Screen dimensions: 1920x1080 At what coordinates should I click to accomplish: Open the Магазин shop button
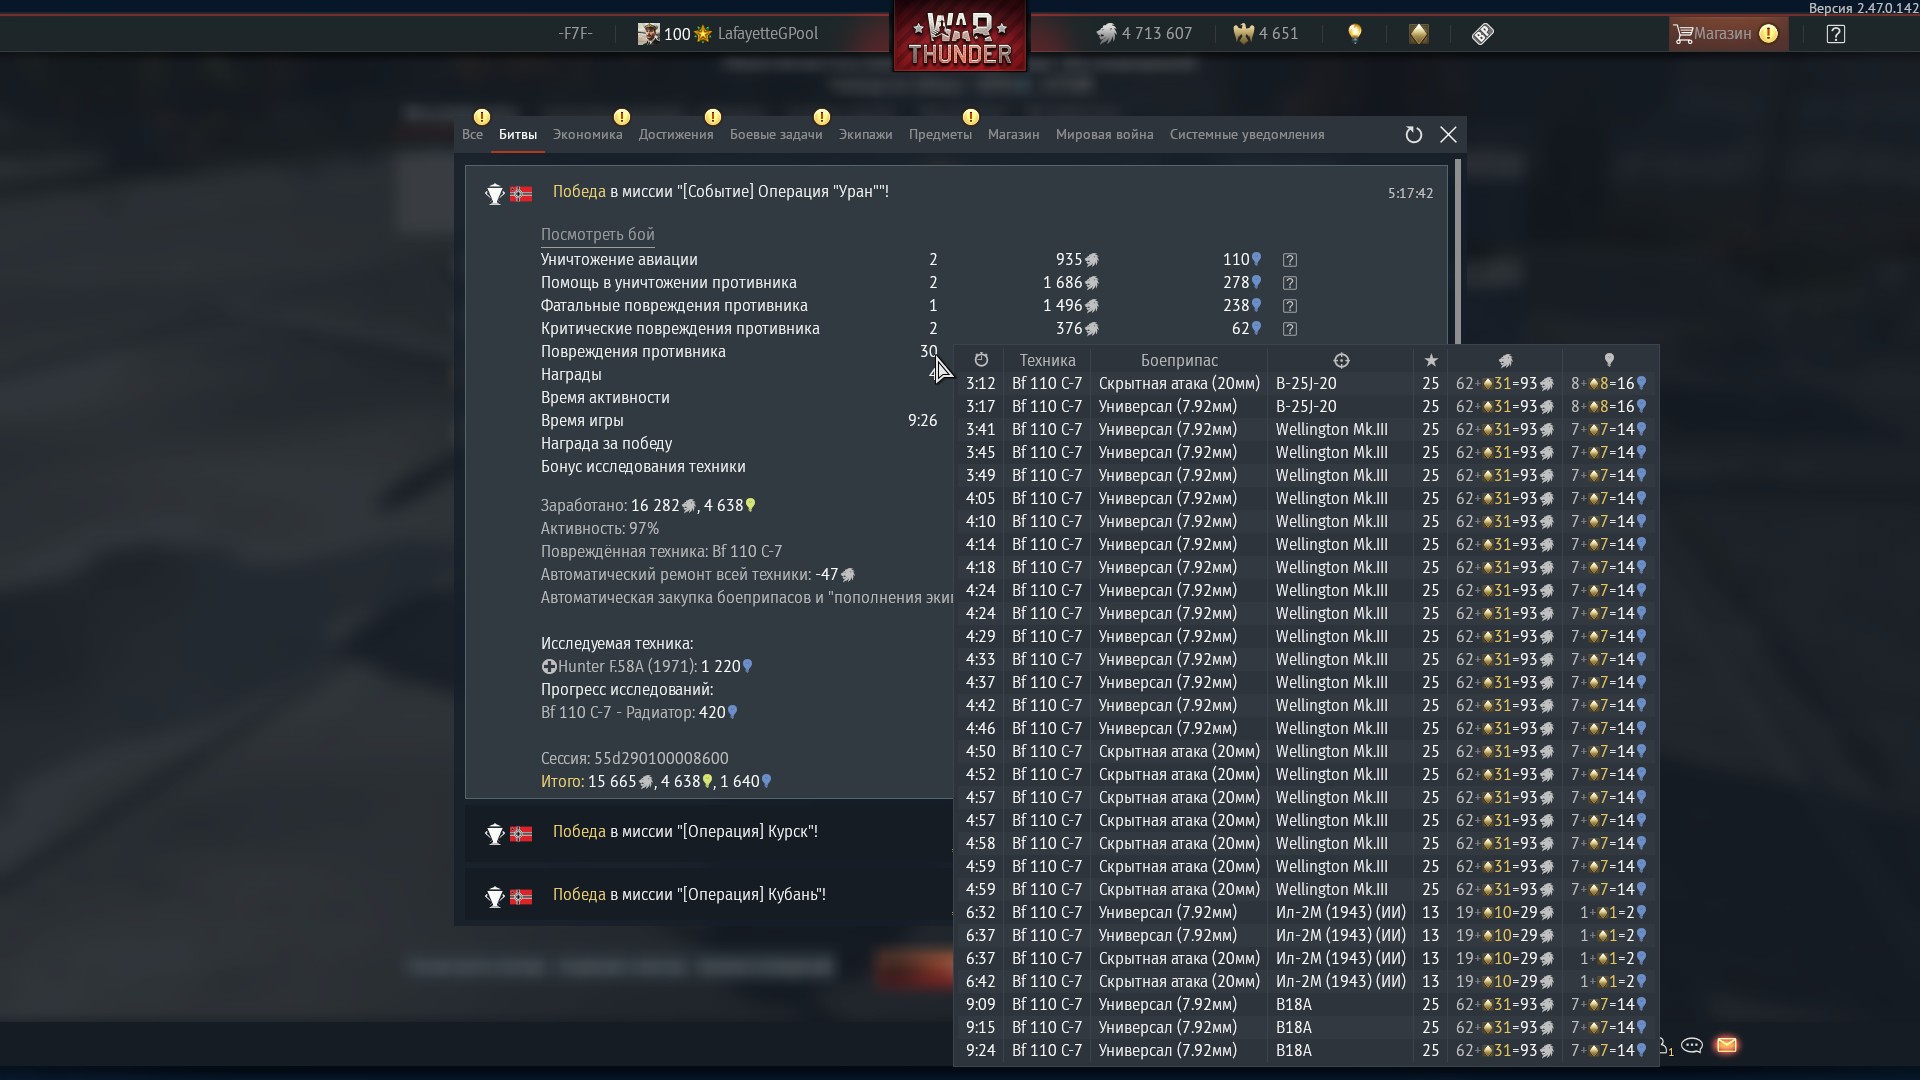1727,34
